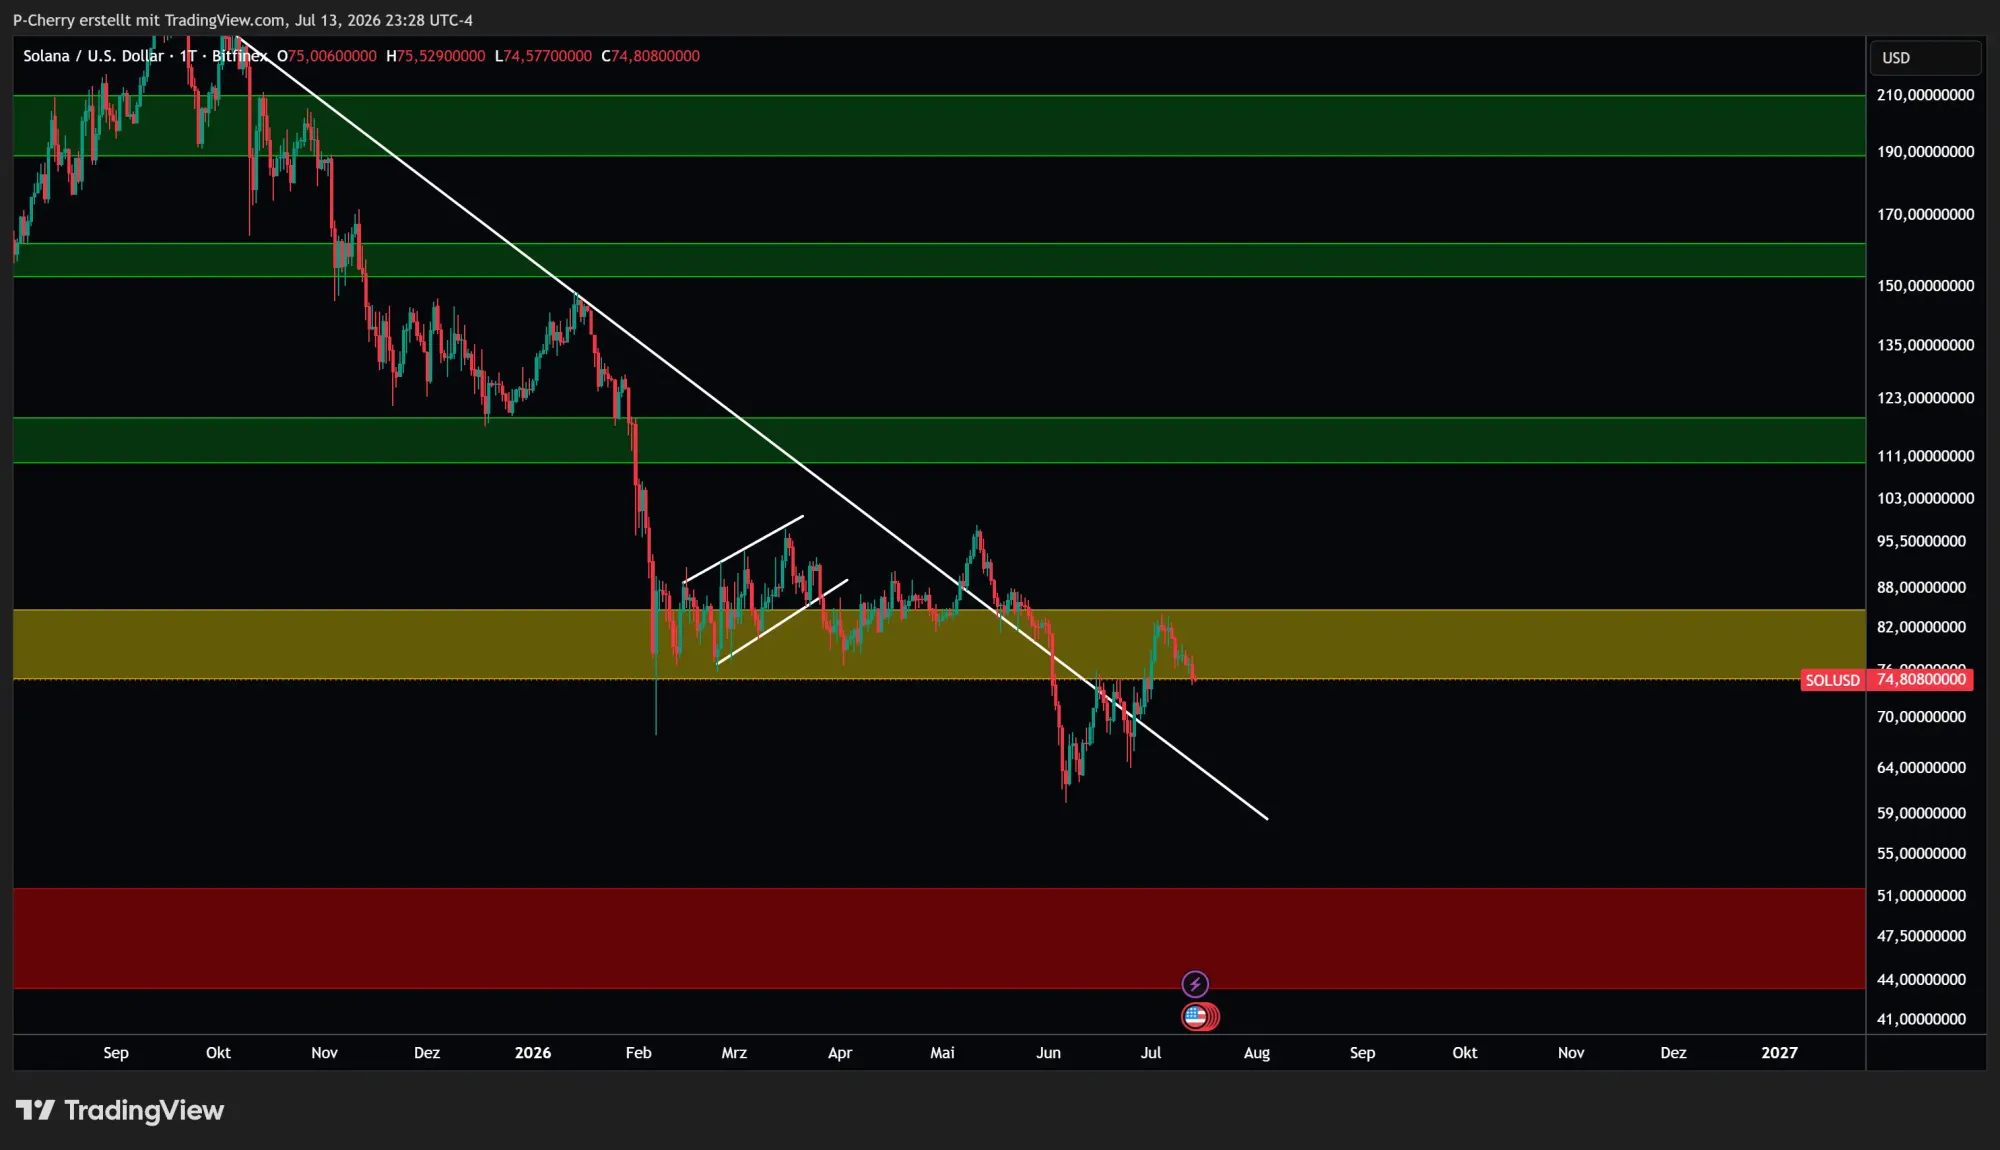
Task: Click the 170,00000000 price axis label
Action: 1925,214
